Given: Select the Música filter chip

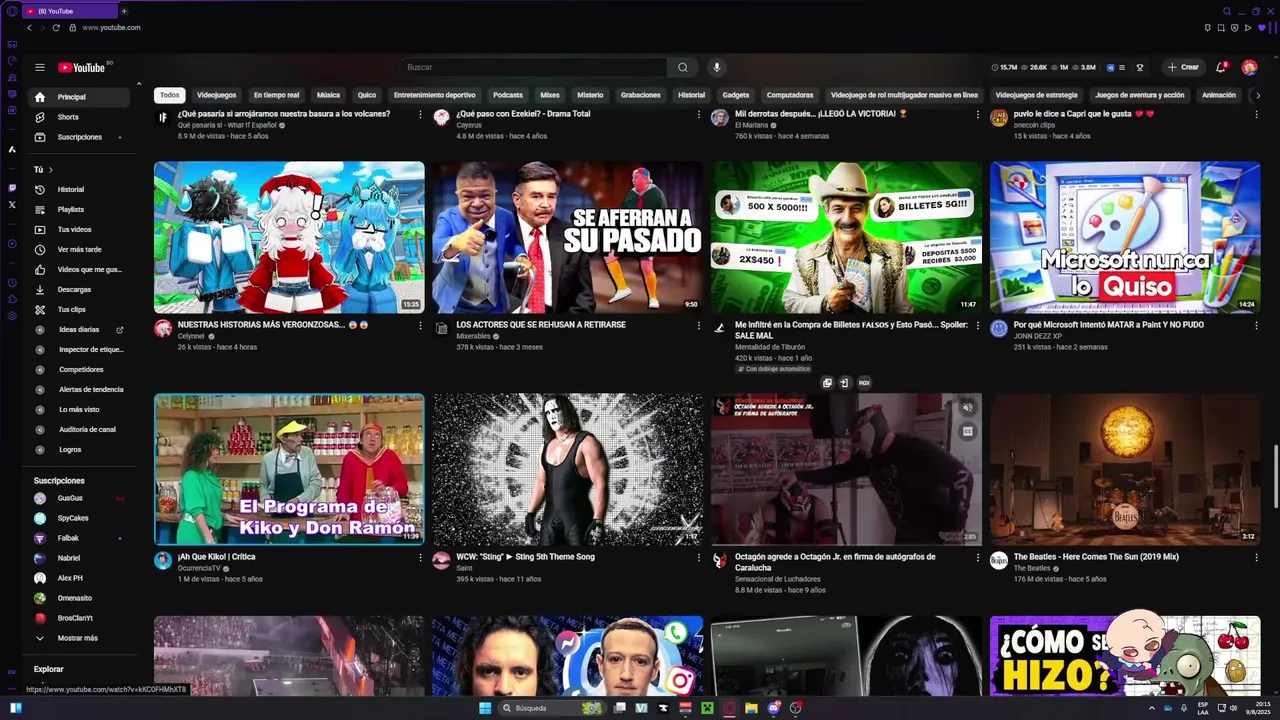Looking at the screenshot, I should coord(328,95).
